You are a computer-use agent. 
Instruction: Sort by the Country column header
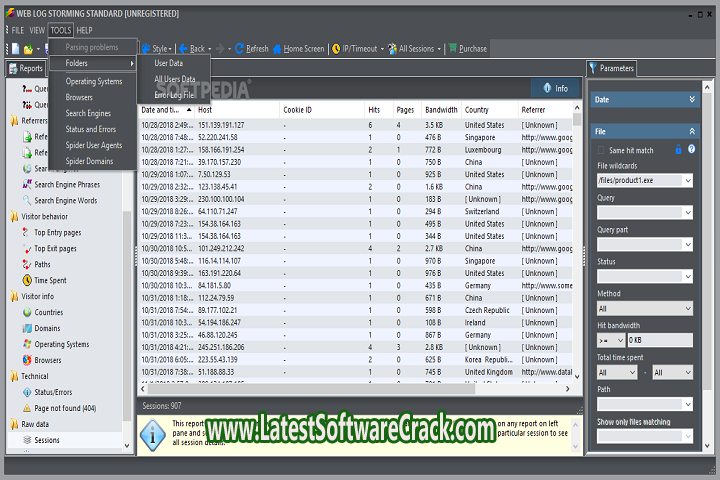[x=489, y=110]
